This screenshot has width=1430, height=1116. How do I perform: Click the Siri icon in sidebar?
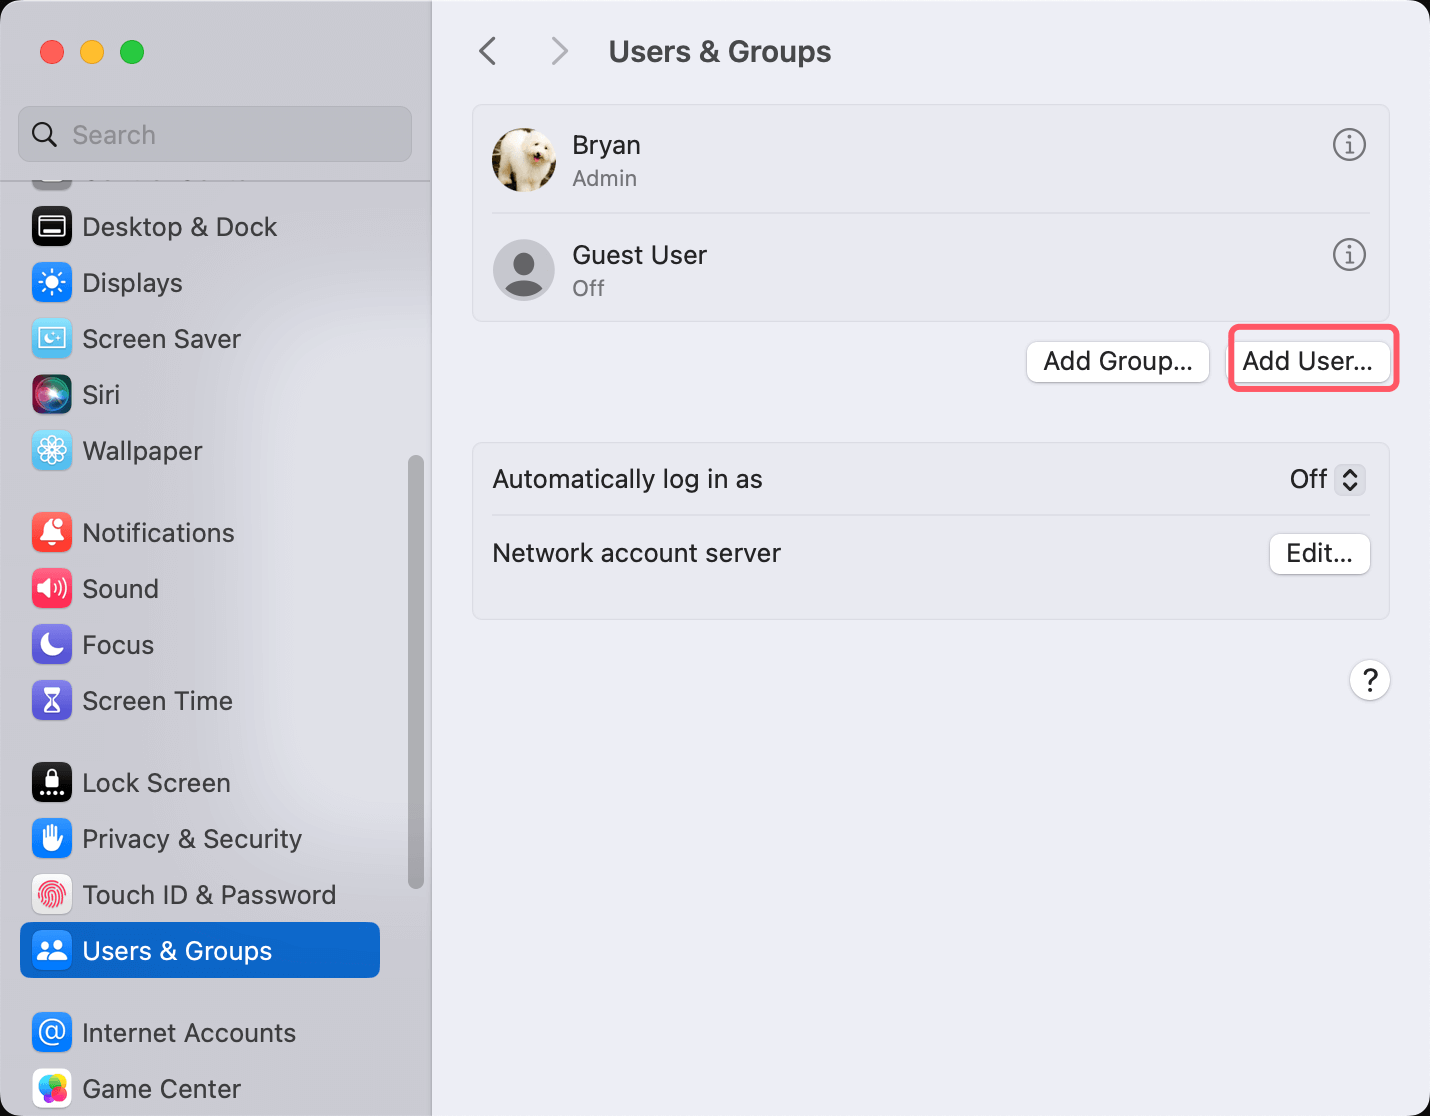pos(52,395)
